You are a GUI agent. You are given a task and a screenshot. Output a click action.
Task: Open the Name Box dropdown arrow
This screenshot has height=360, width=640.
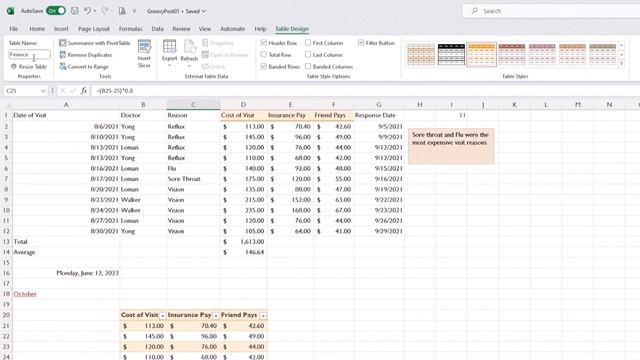click(x=43, y=91)
